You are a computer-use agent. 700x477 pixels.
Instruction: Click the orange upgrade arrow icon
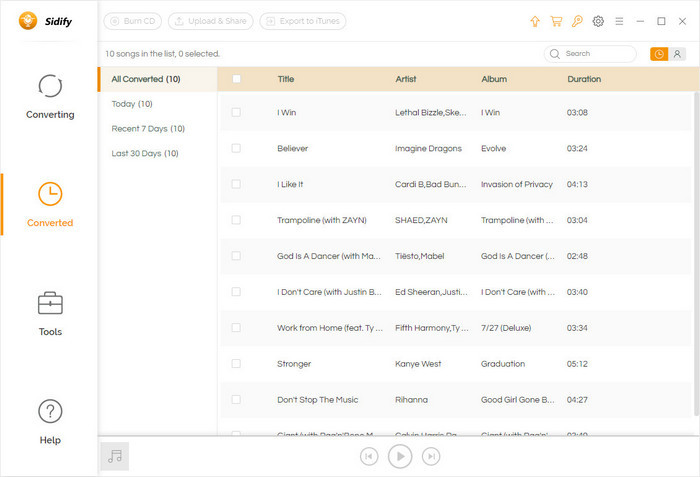pos(535,21)
